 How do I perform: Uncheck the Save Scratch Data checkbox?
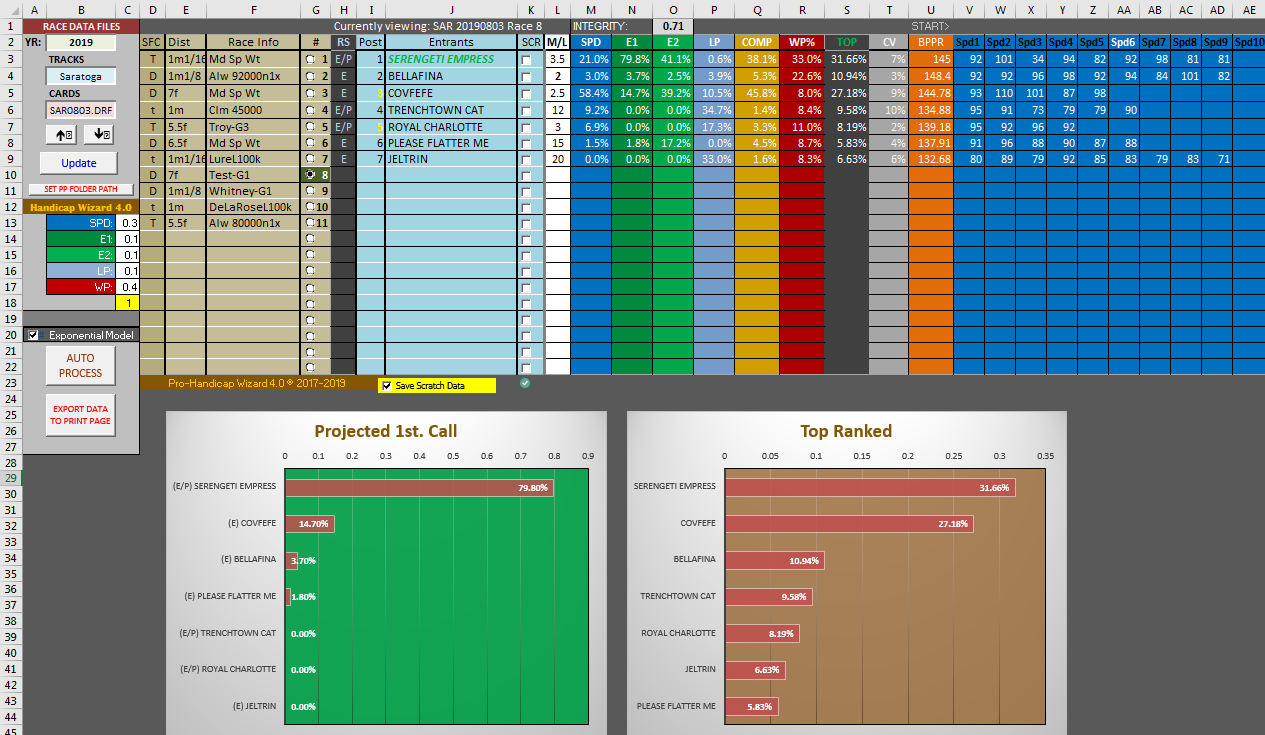pos(386,386)
